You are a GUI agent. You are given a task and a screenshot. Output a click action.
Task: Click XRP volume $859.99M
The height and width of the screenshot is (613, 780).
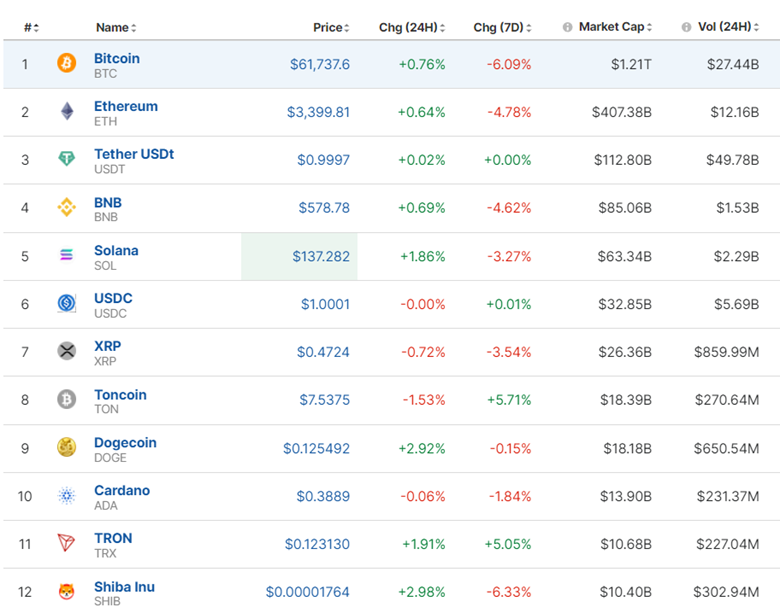point(727,352)
